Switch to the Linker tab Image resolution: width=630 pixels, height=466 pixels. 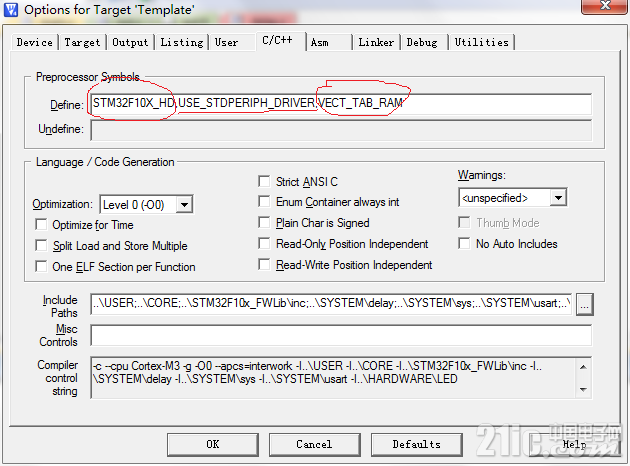click(376, 42)
